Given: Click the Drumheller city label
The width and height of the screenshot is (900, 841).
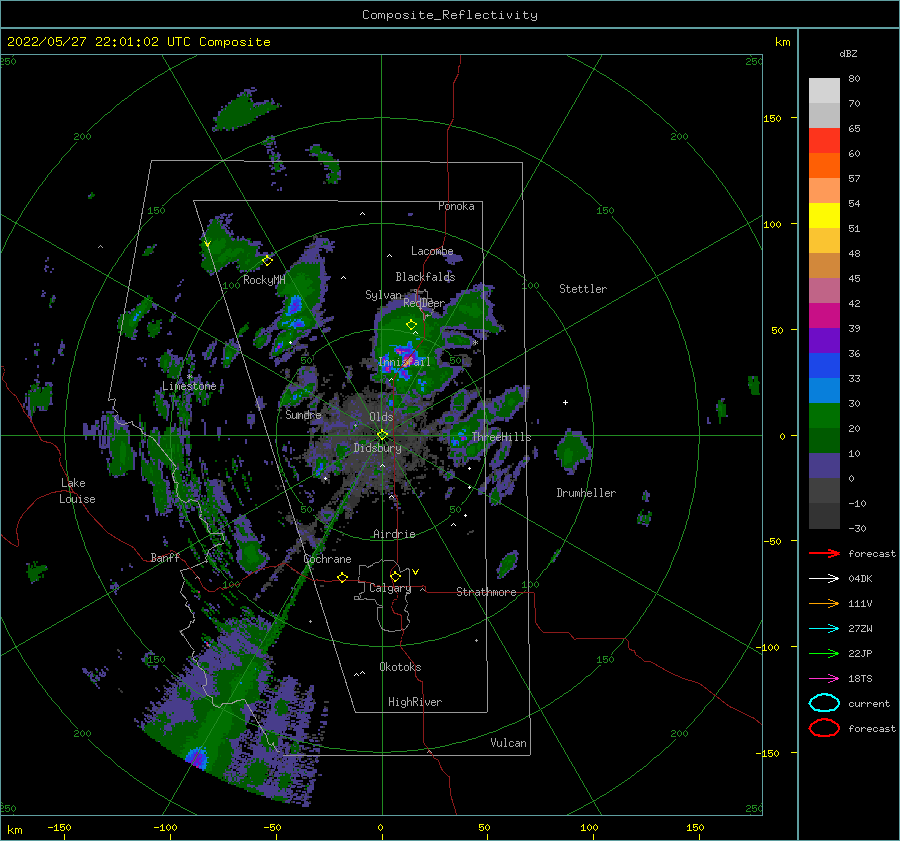Looking at the screenshot, I should (586, 493).
